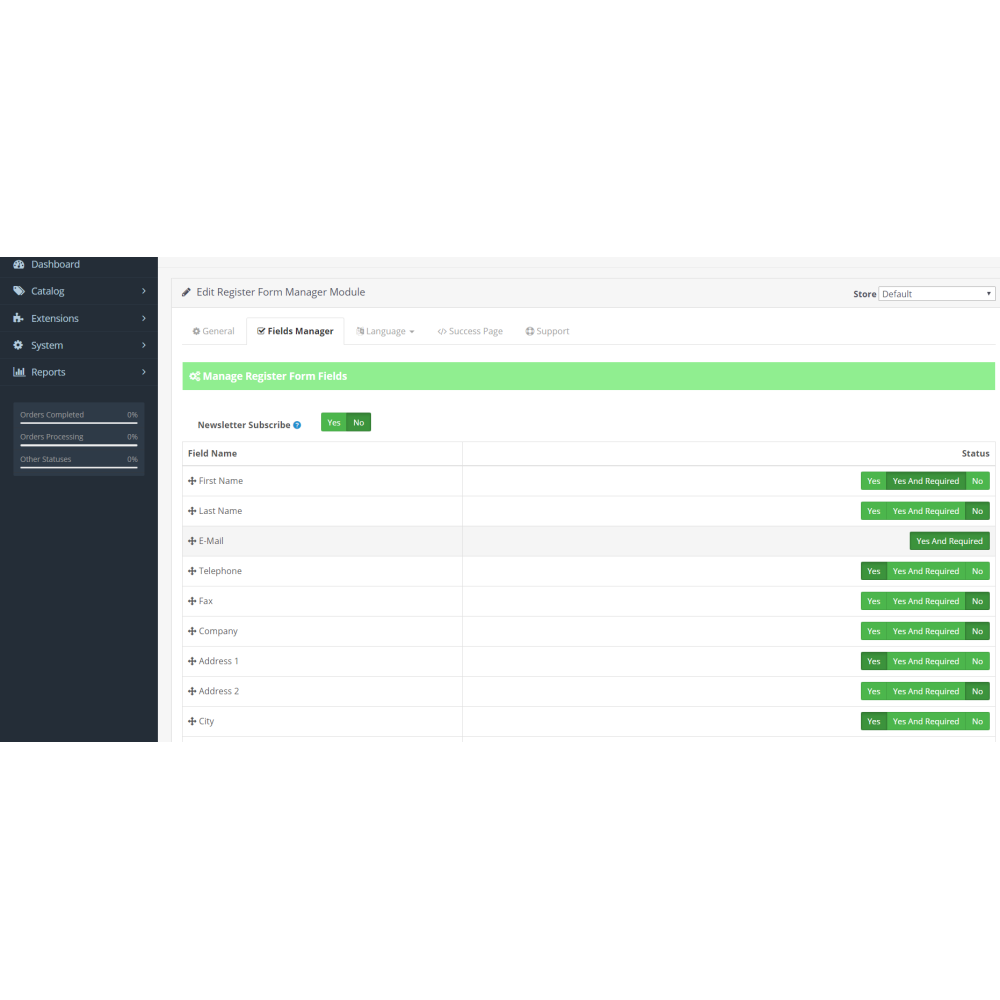
Task: Set Newsletter Subscribe to Yes
Action: (x=333, y=422)
